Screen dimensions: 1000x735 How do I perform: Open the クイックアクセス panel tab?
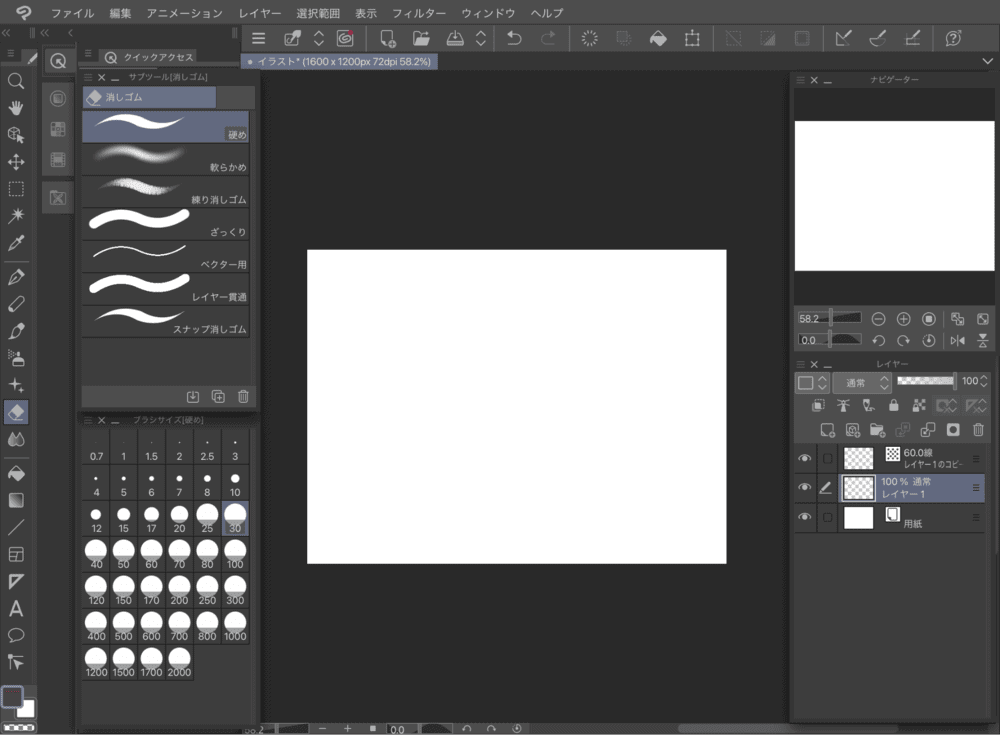coord(151,57)
